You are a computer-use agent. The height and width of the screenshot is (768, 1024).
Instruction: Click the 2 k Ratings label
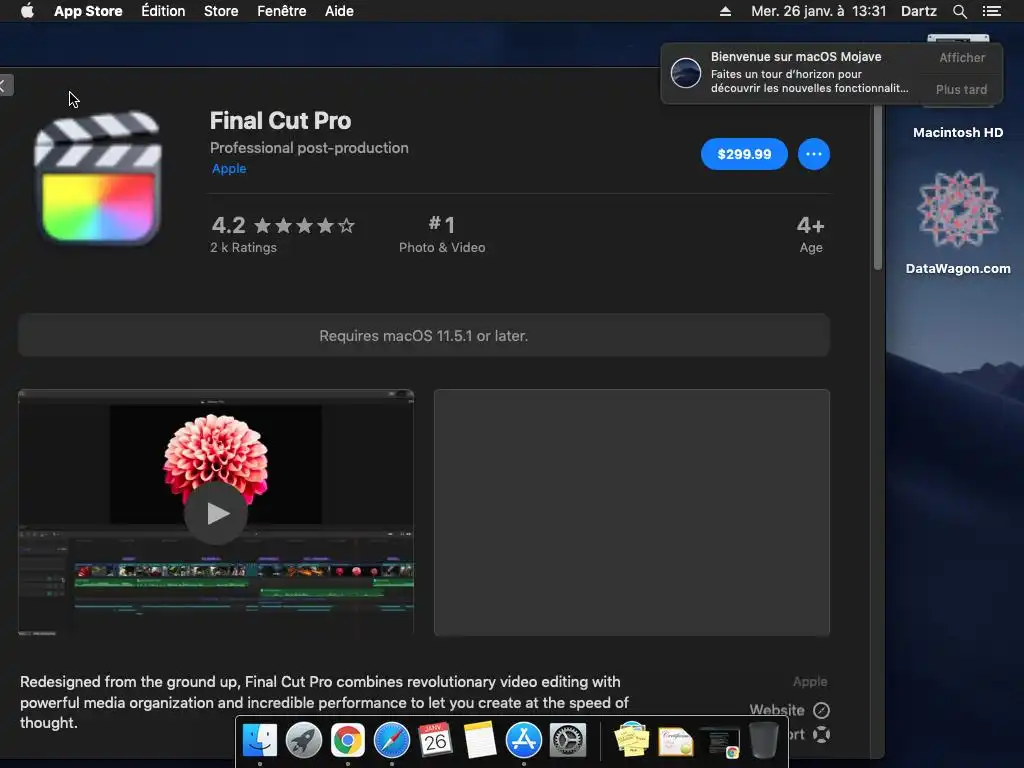(244, 248)
